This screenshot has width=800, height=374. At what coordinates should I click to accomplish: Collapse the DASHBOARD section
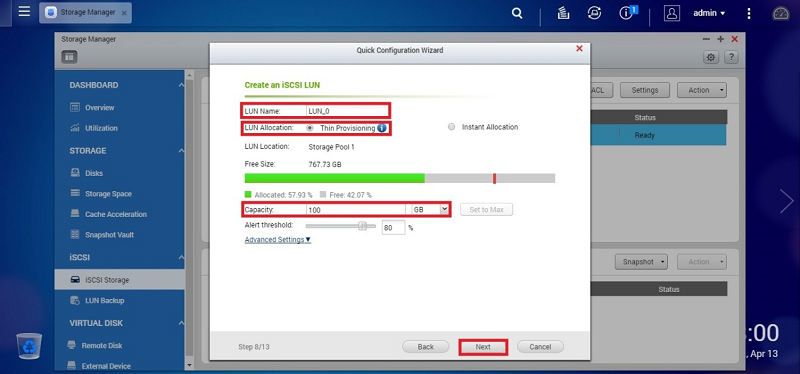(181, 85)
